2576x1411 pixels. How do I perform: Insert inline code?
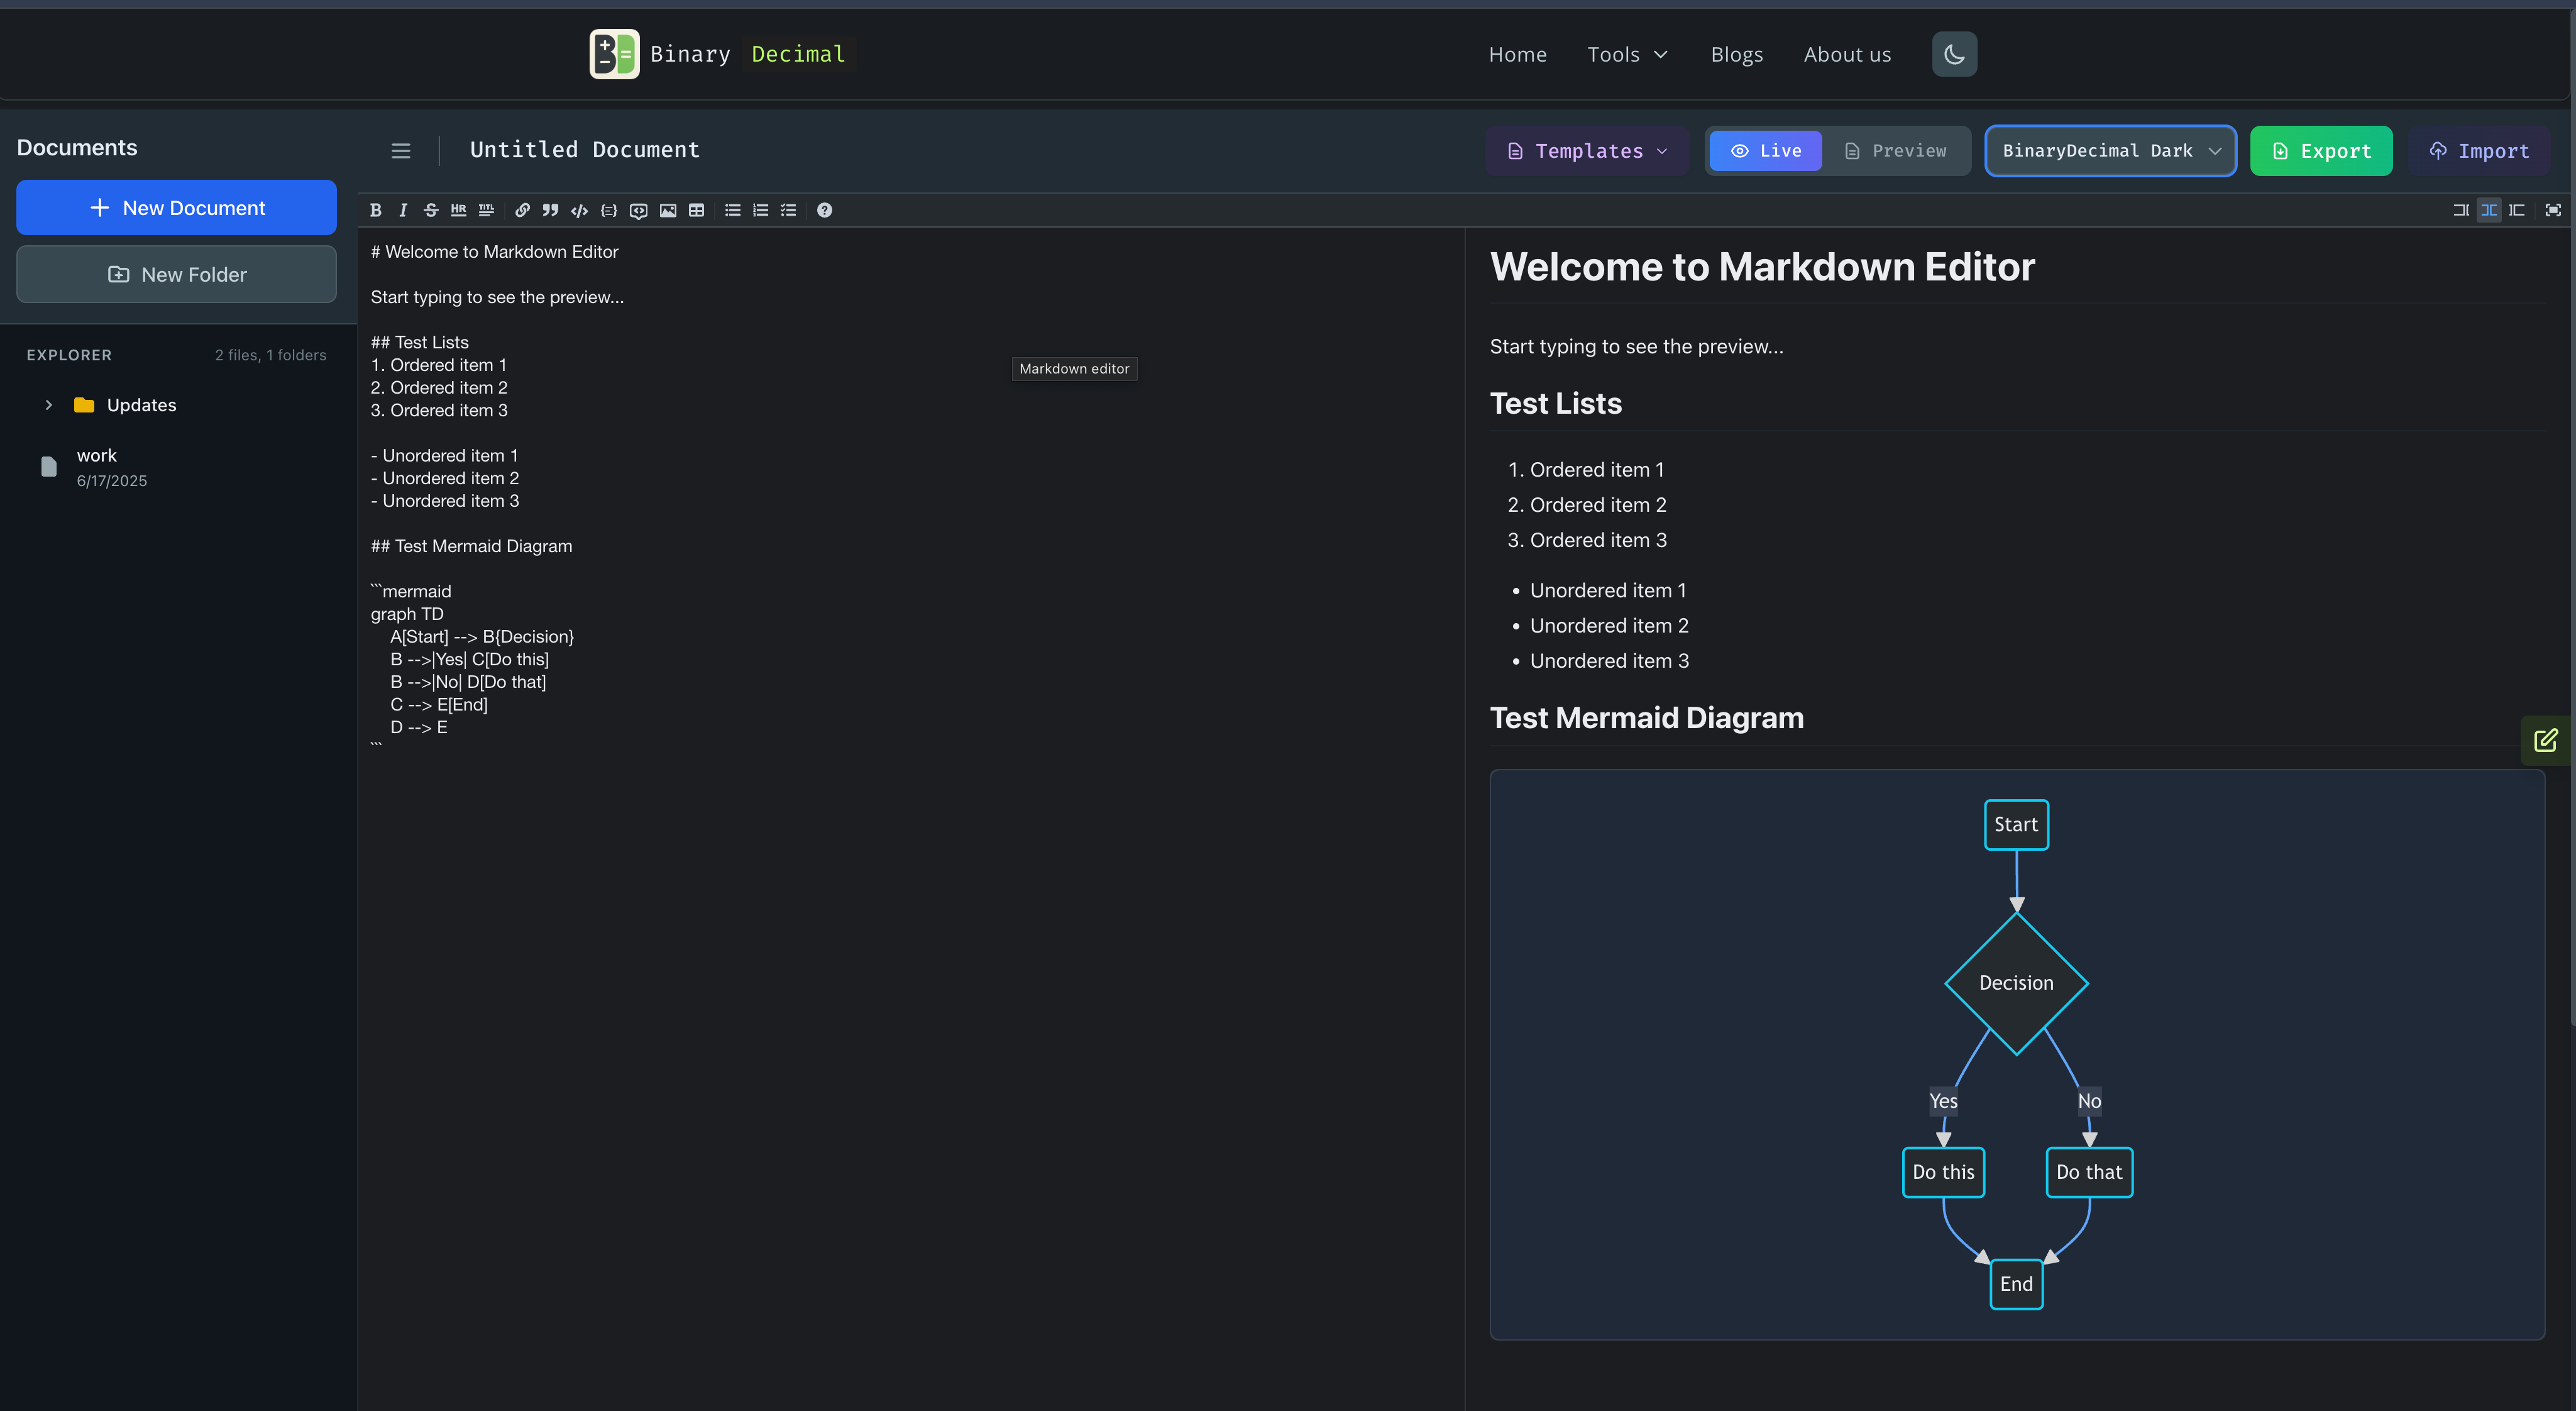tap(579, 210)
